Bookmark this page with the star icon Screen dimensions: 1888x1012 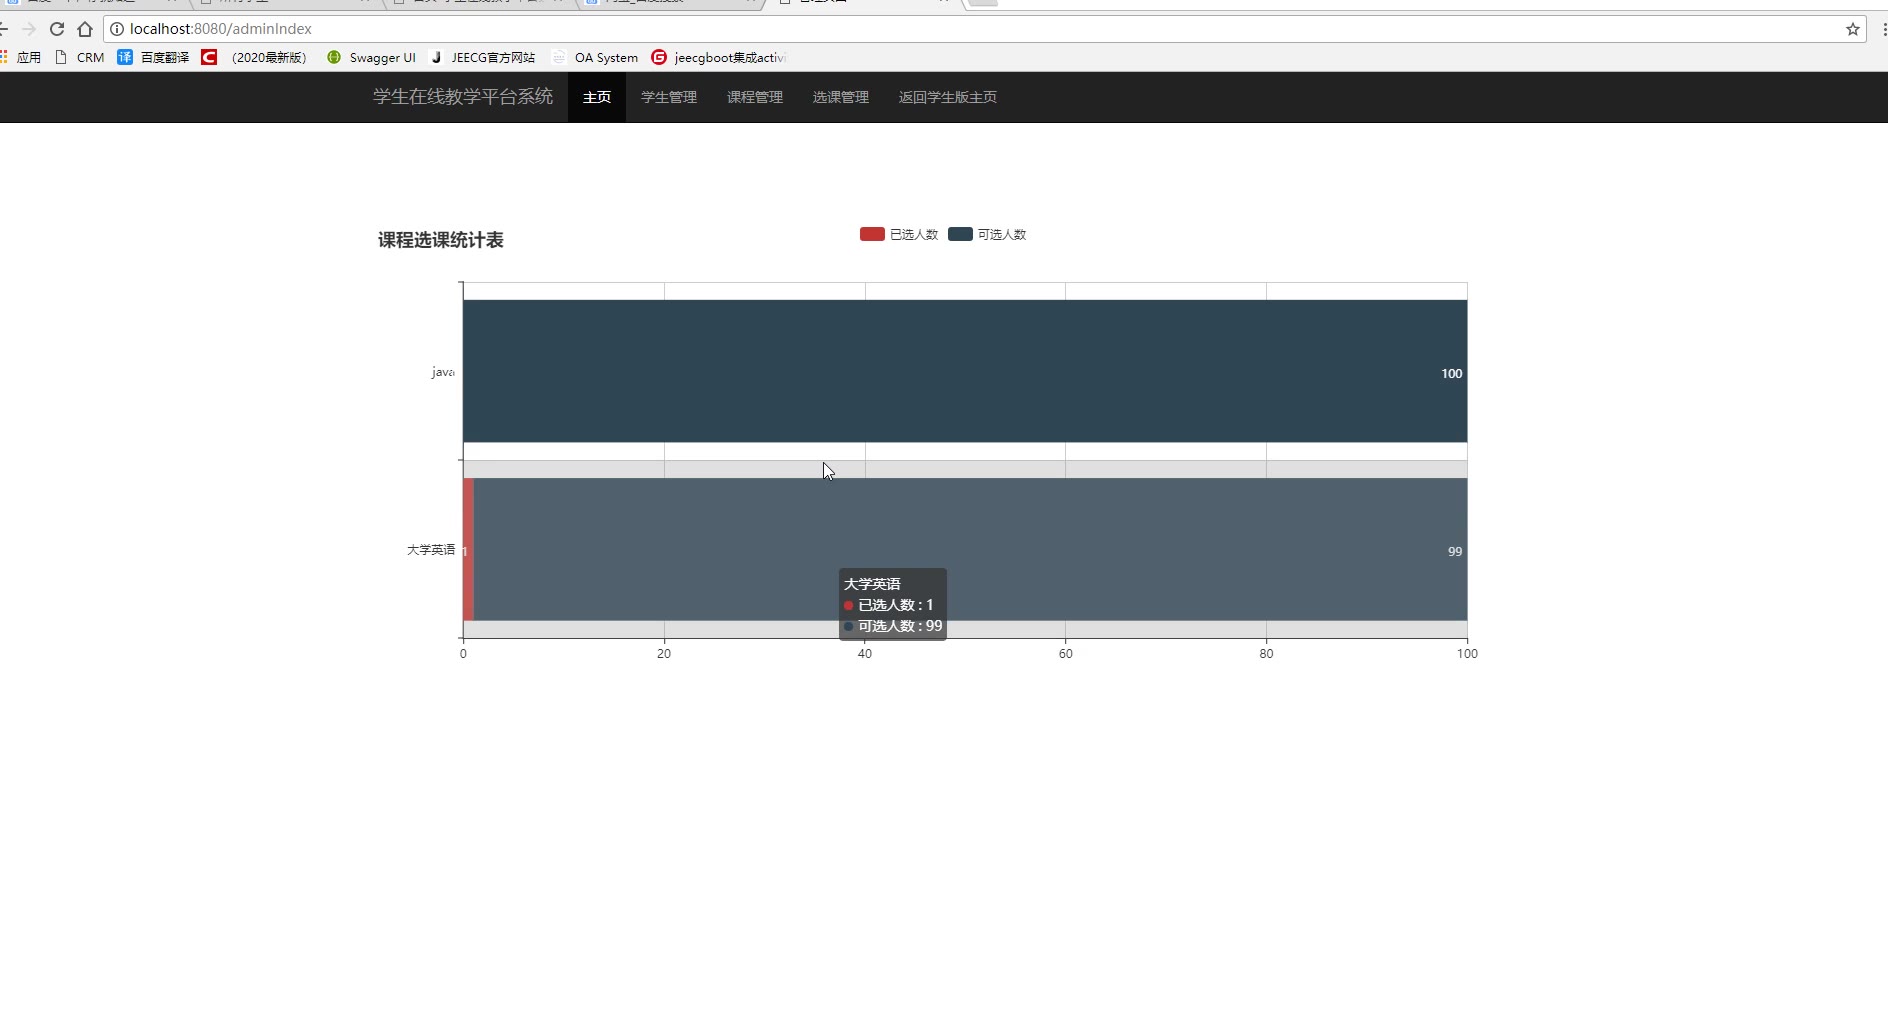pyautogui.click(x=1853, y=29)
